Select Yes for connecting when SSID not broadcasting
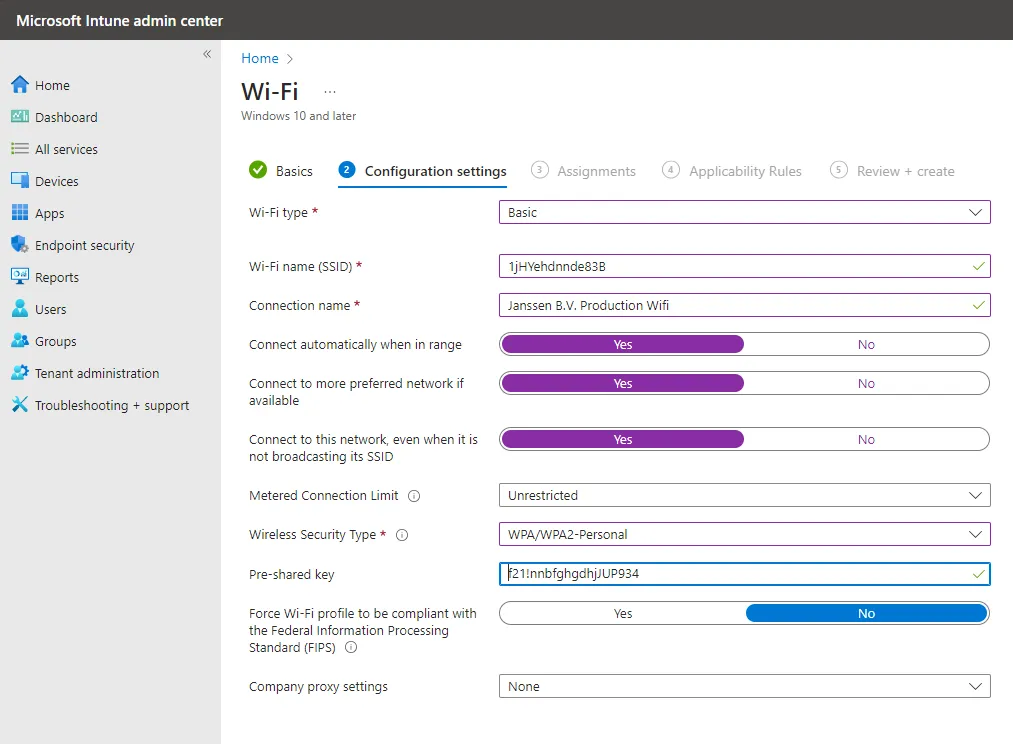The width and height of the screenshot is (1013, 744). (623, 439)
